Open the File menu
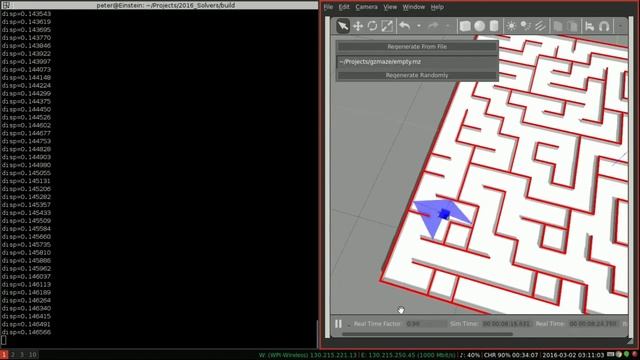The image size is (640, 360). tap(328, 7)
